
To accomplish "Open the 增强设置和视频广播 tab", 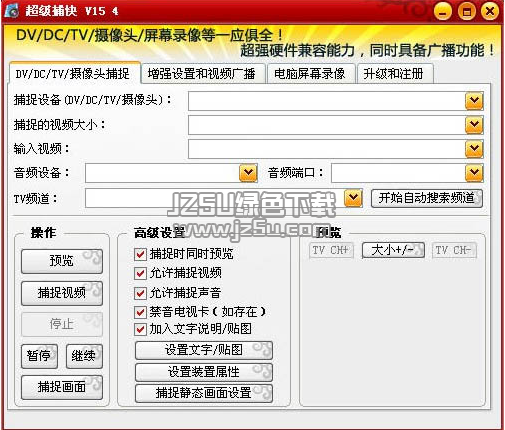I will [x=203, y=73].
